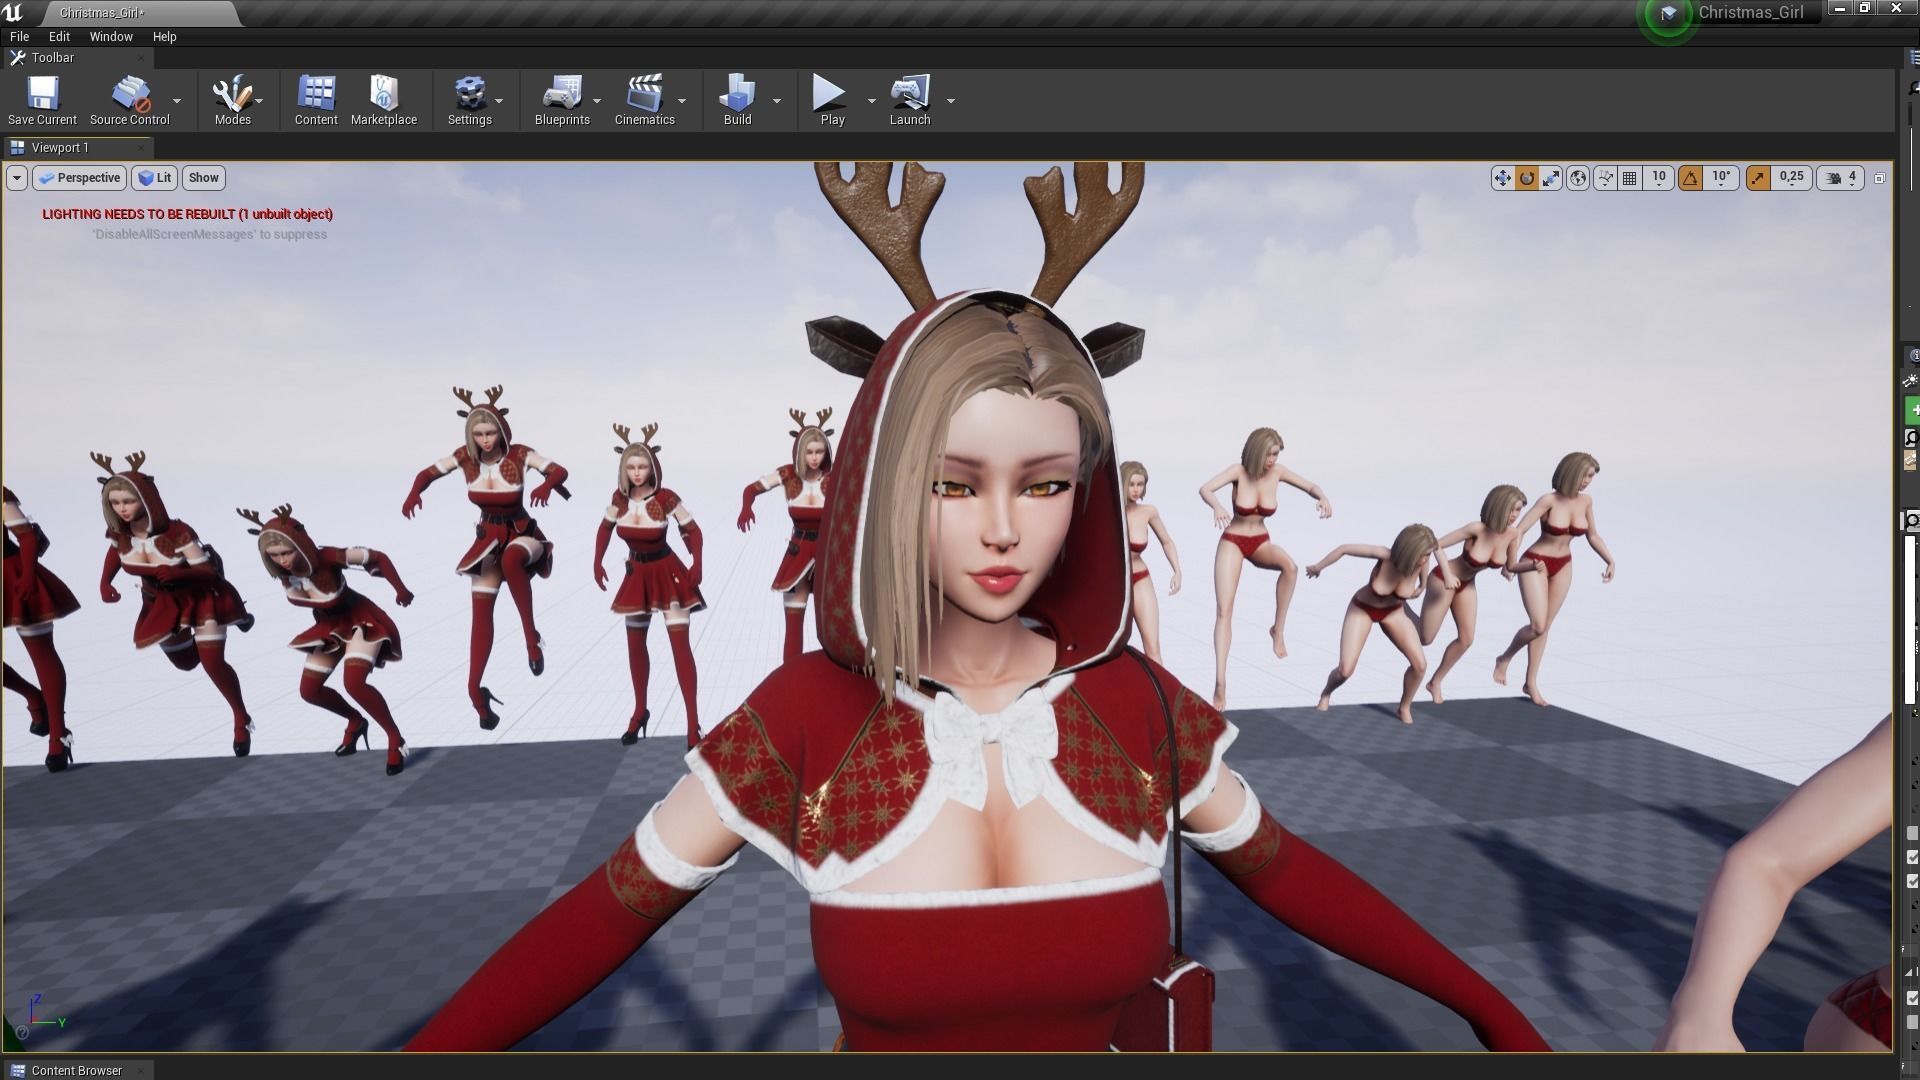1920x1080 pixels.
Task: Select the Translate gizmo mode icon
Action: (1502, 178)
